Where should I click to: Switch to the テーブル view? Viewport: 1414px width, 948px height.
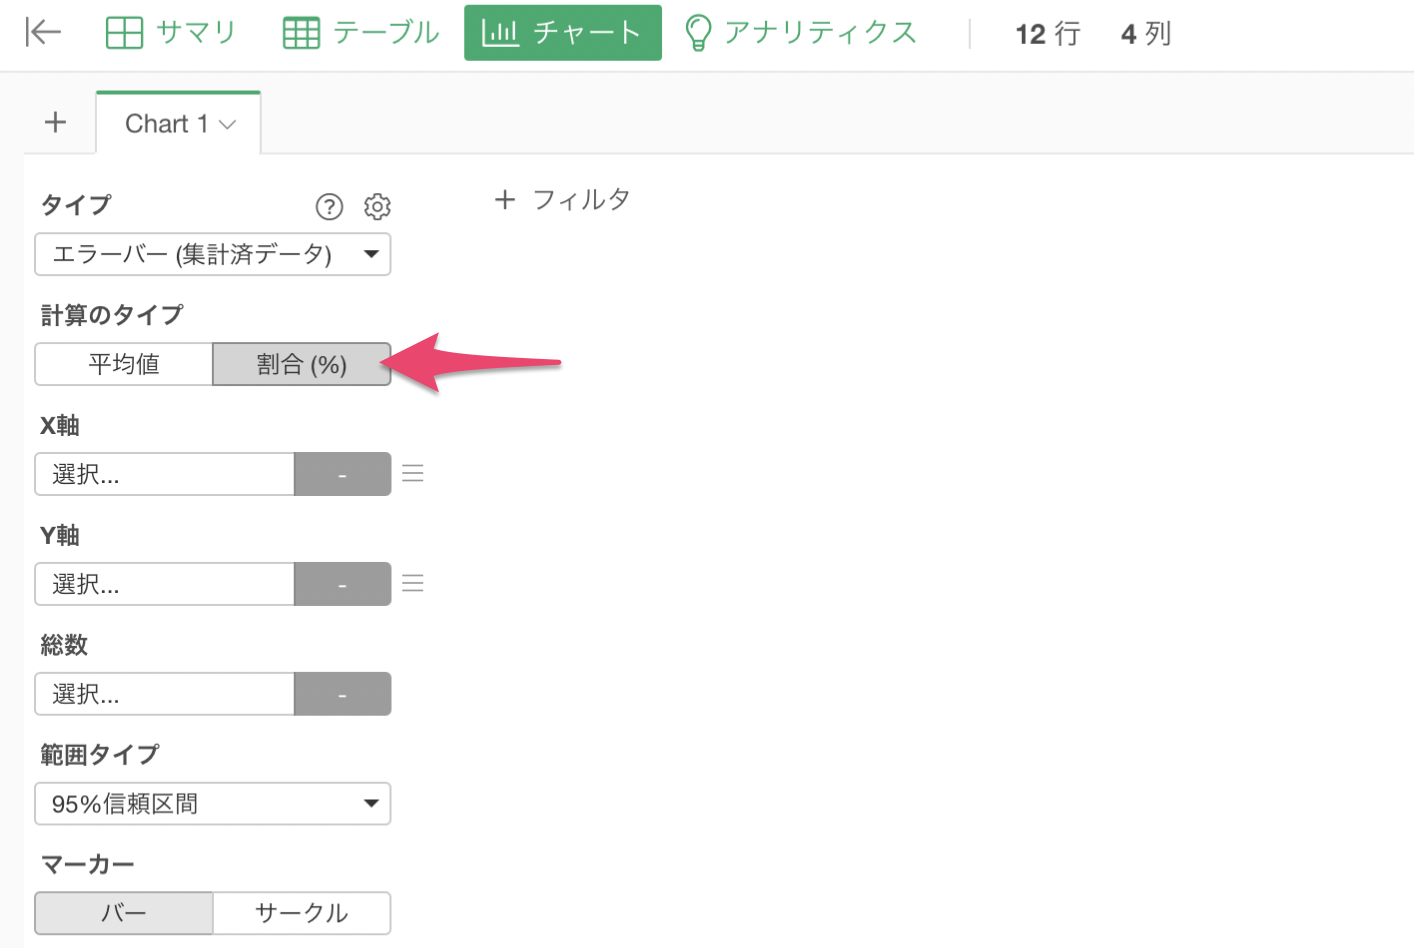click(x=361, y=33)
